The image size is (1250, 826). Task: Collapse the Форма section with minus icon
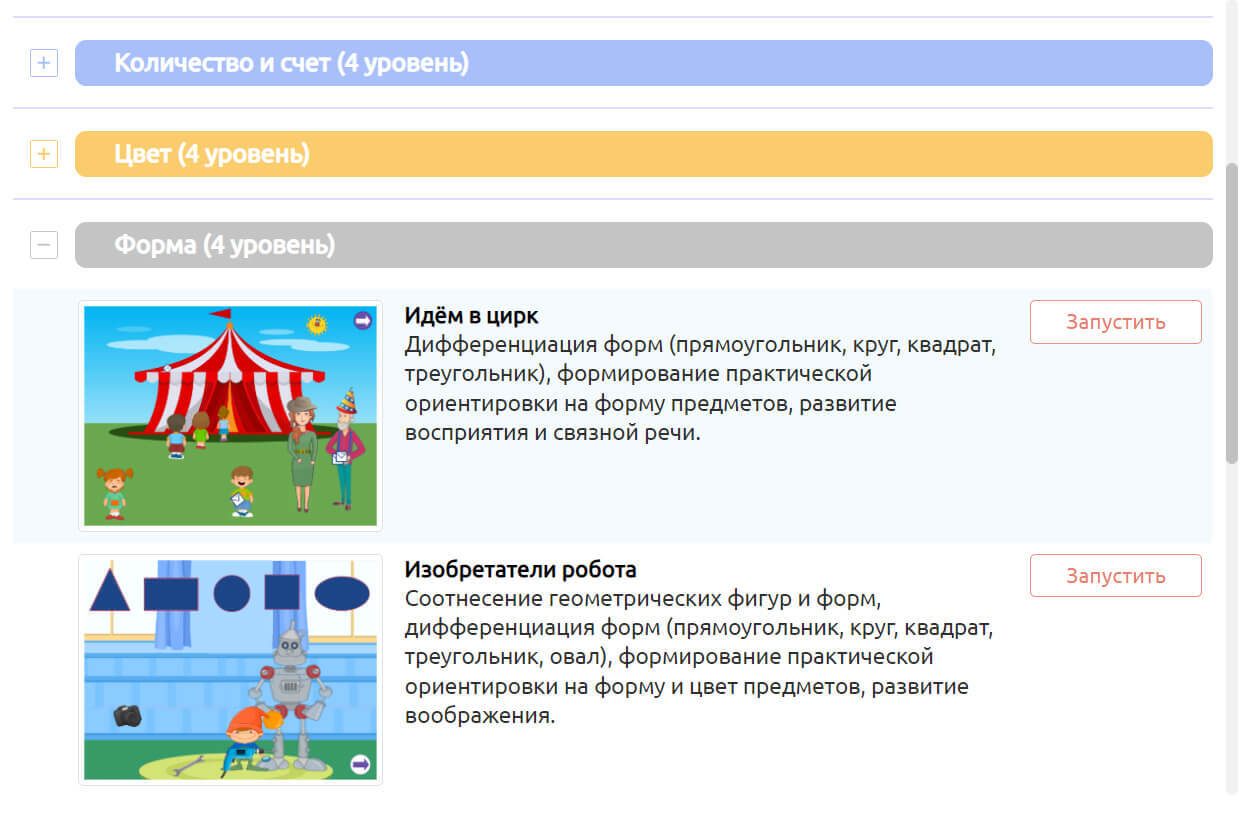tap(44, 245)
